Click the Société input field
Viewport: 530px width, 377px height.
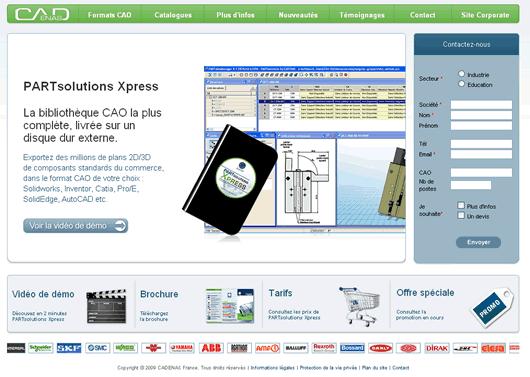pos(481,104)
